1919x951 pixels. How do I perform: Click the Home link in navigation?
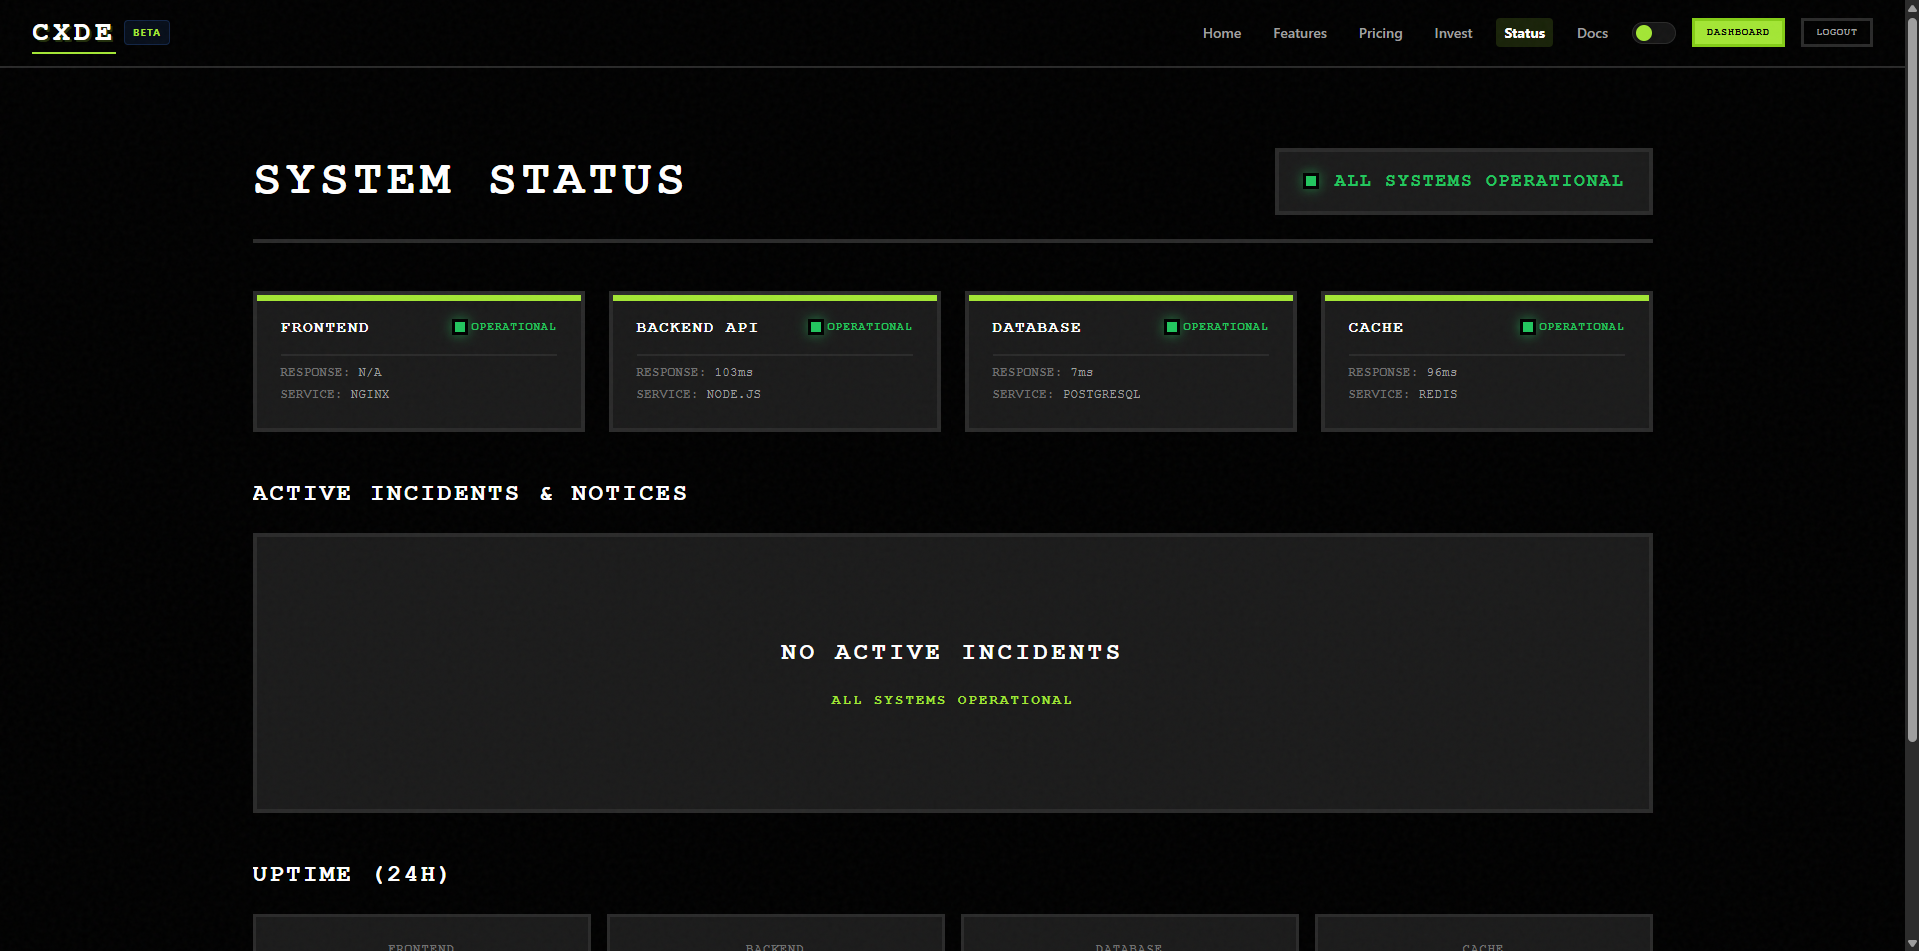(x=1221, y=33)
